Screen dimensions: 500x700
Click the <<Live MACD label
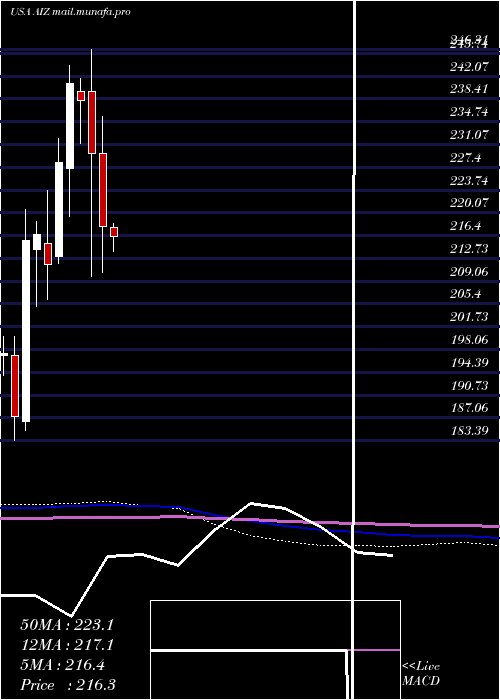coord(421,674)
